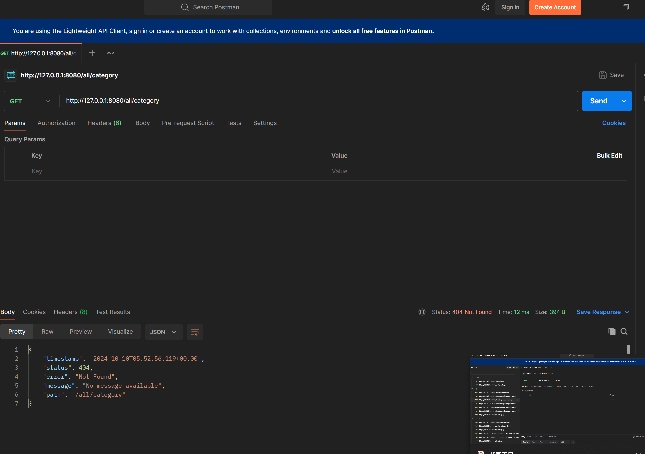This screenshot has width=645, height=454.
Task: Open response search with magnifier icon
Action: [x=624, y=331]
